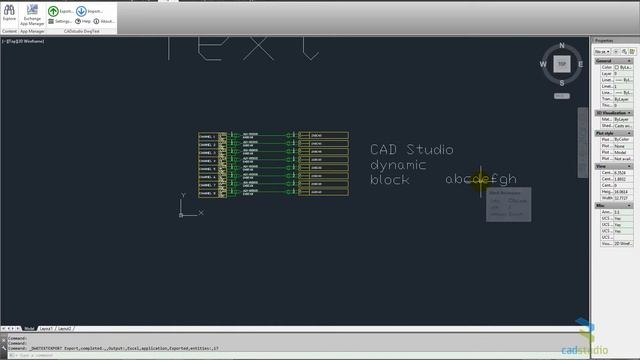
Task: Collapse the 3D Visualization section
Action: click(629, 113)
